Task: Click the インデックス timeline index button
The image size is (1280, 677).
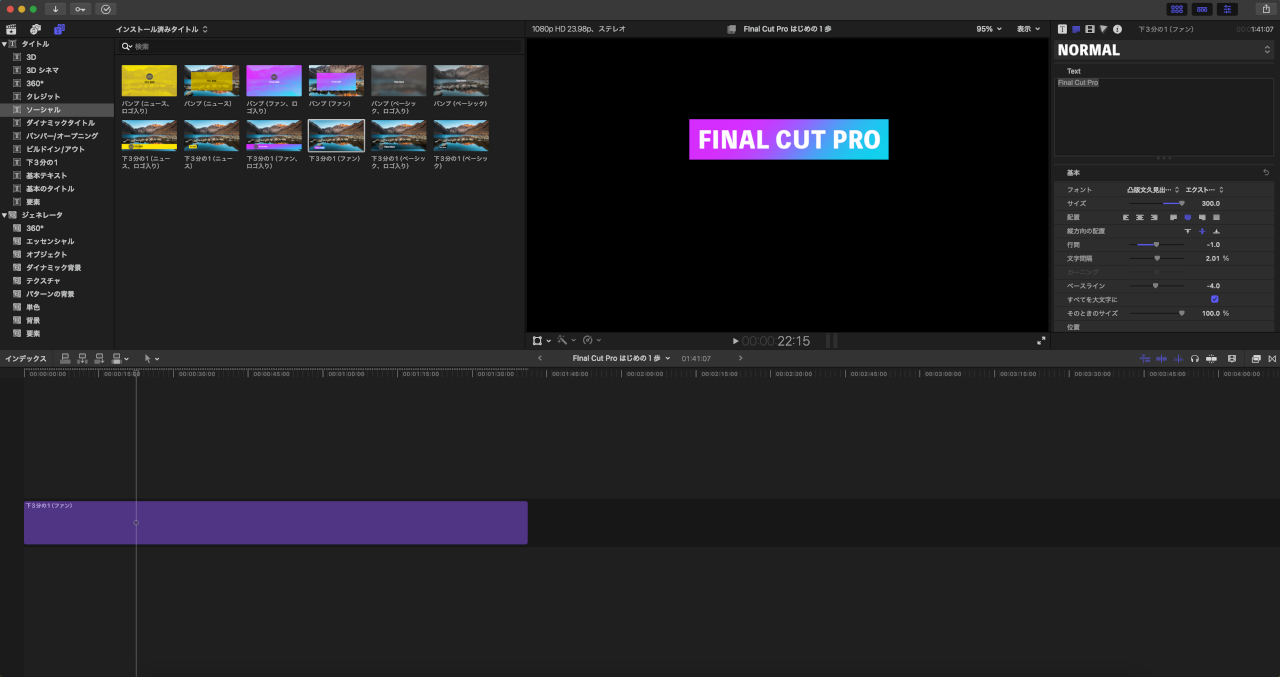Action: pos(25,358)
